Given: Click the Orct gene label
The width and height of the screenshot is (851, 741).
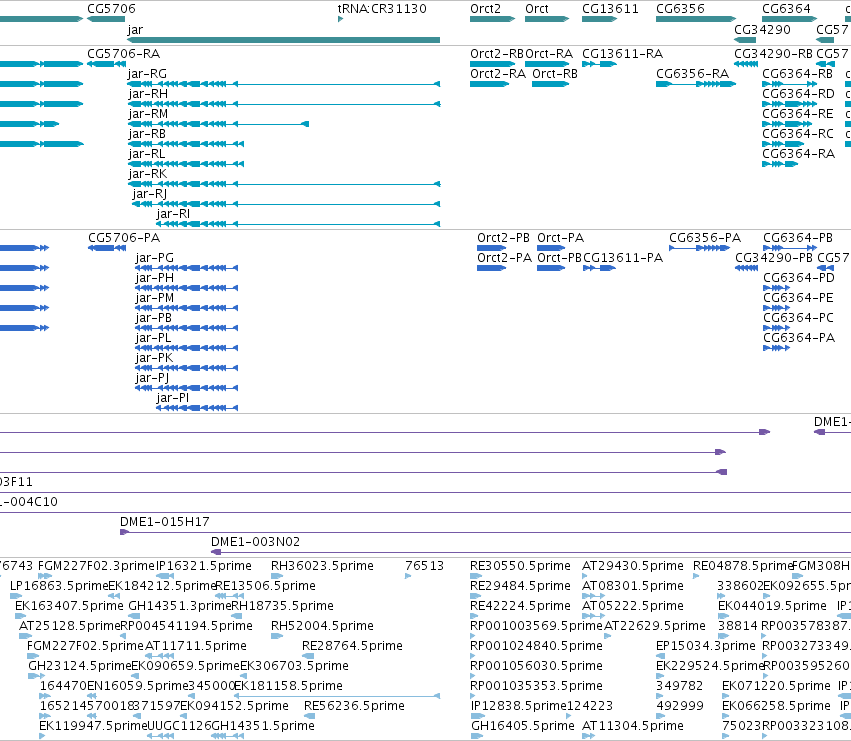Looking at the screenshot, I should point(537,9).
